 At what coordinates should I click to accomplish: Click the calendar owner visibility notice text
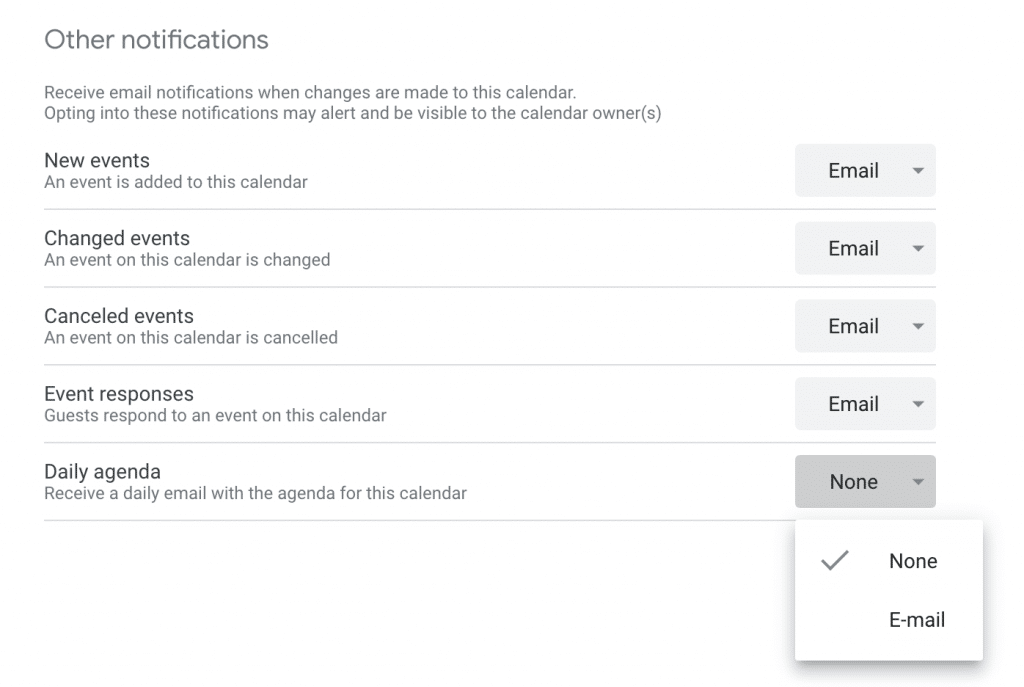(352, 113)
